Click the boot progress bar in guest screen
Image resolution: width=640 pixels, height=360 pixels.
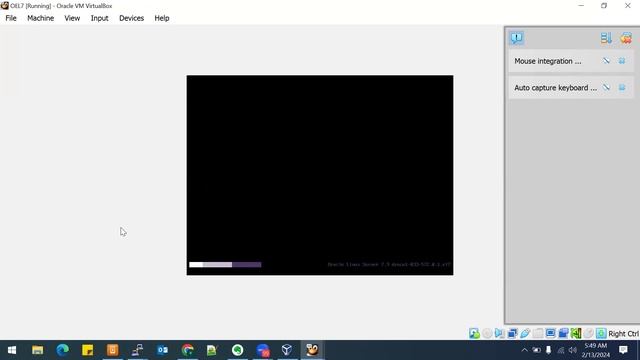point(225,265)
